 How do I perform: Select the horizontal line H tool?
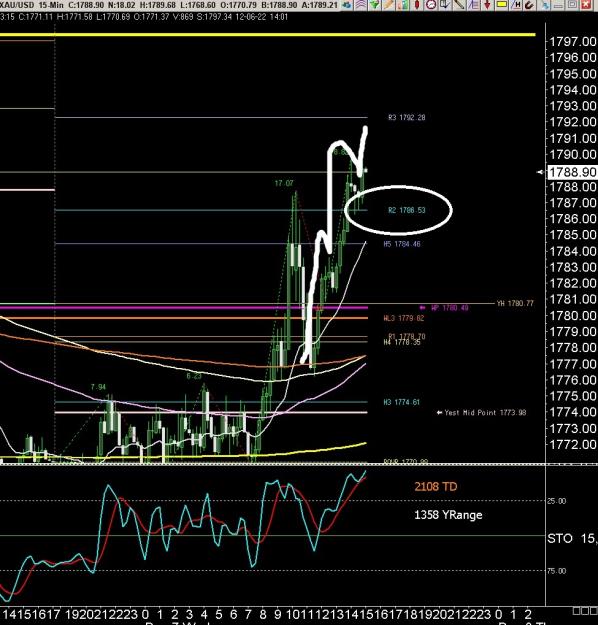[x=516, y=5]
